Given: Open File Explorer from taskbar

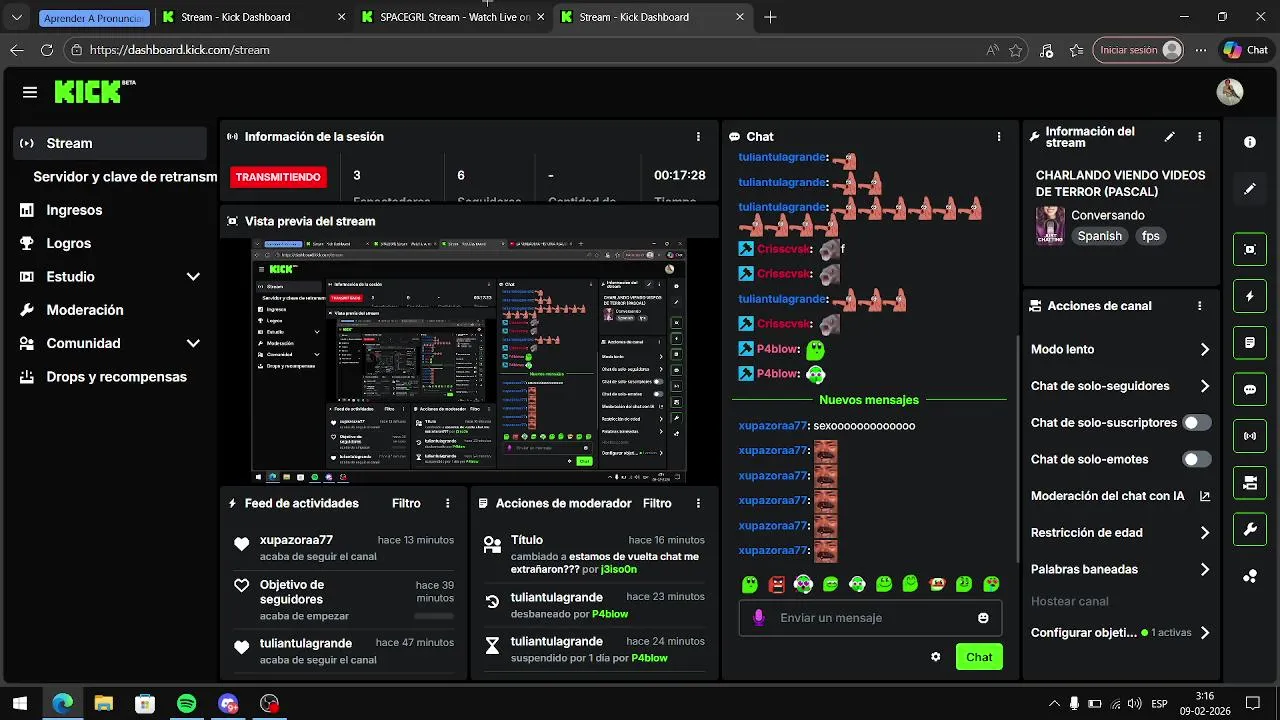Looking at the screenshot, I should [103, 704].
